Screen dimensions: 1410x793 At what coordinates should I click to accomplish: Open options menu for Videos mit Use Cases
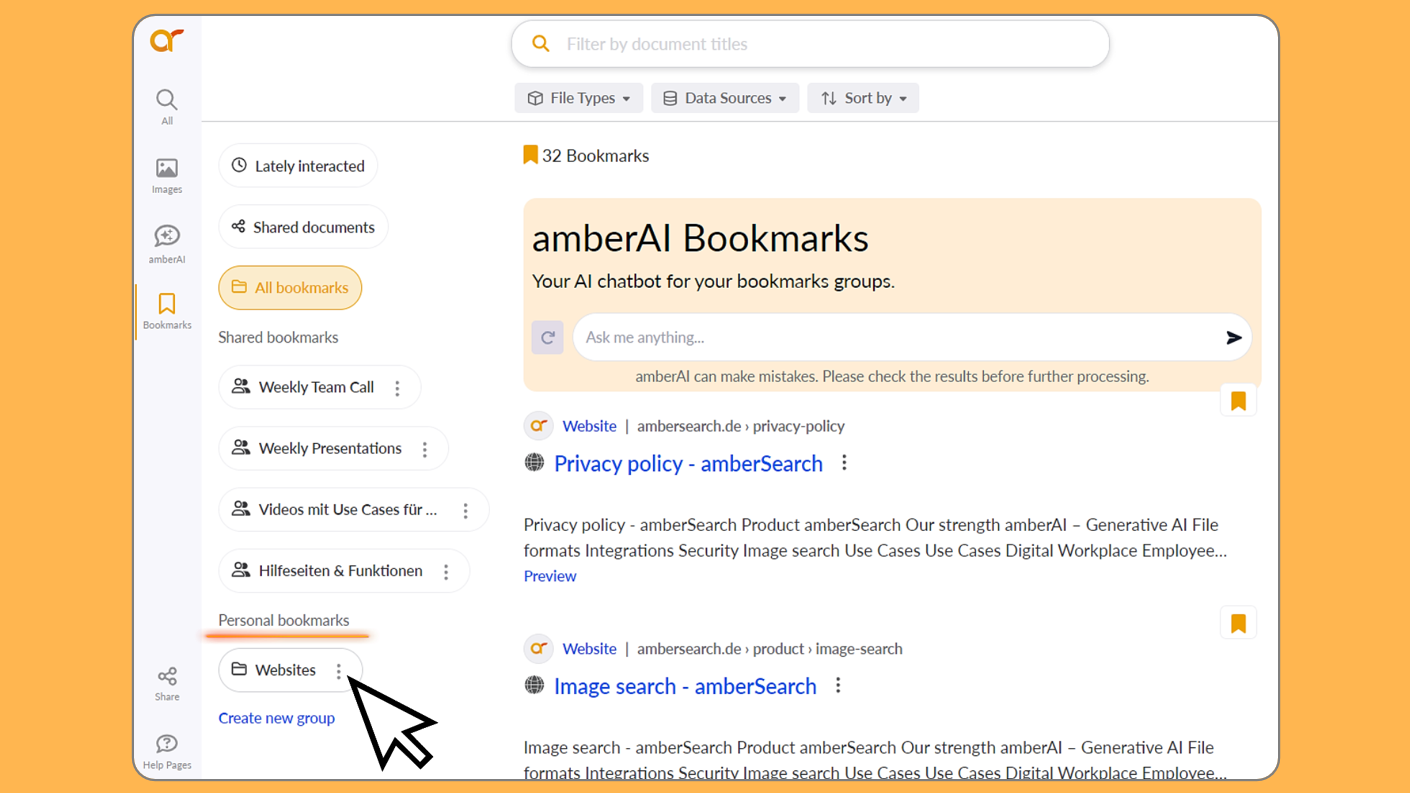[466, 510]
